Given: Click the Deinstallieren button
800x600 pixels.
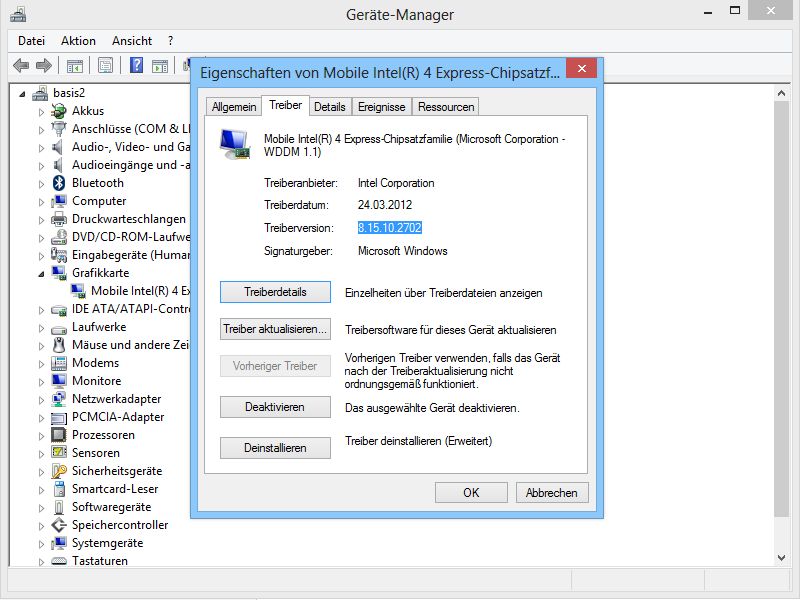Looking at the screenshot, I should click(276, 448).
